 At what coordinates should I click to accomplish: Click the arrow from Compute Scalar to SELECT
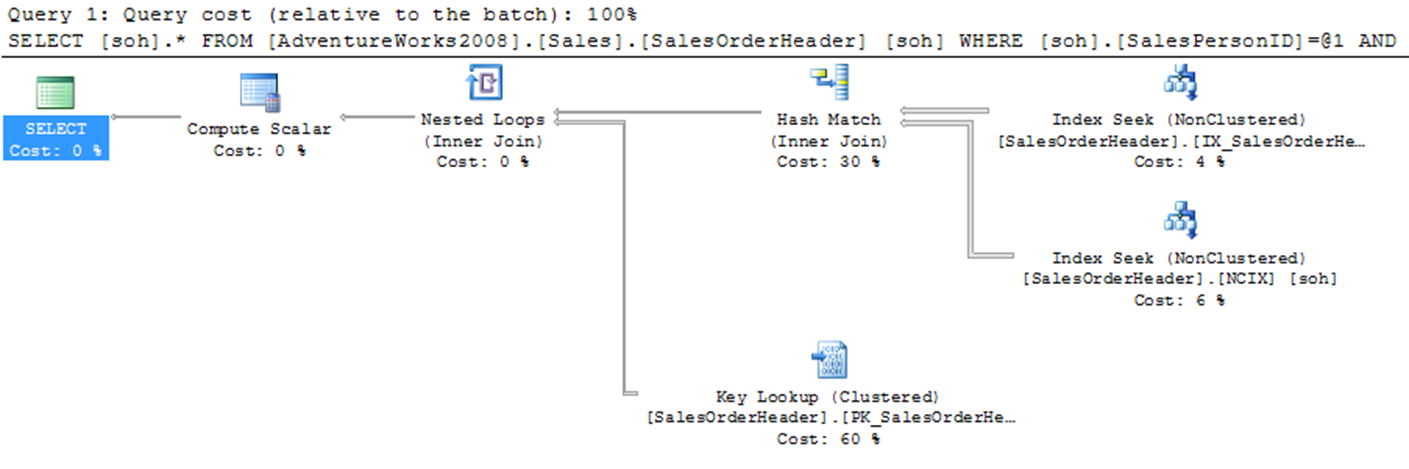(x=148, y=117)
